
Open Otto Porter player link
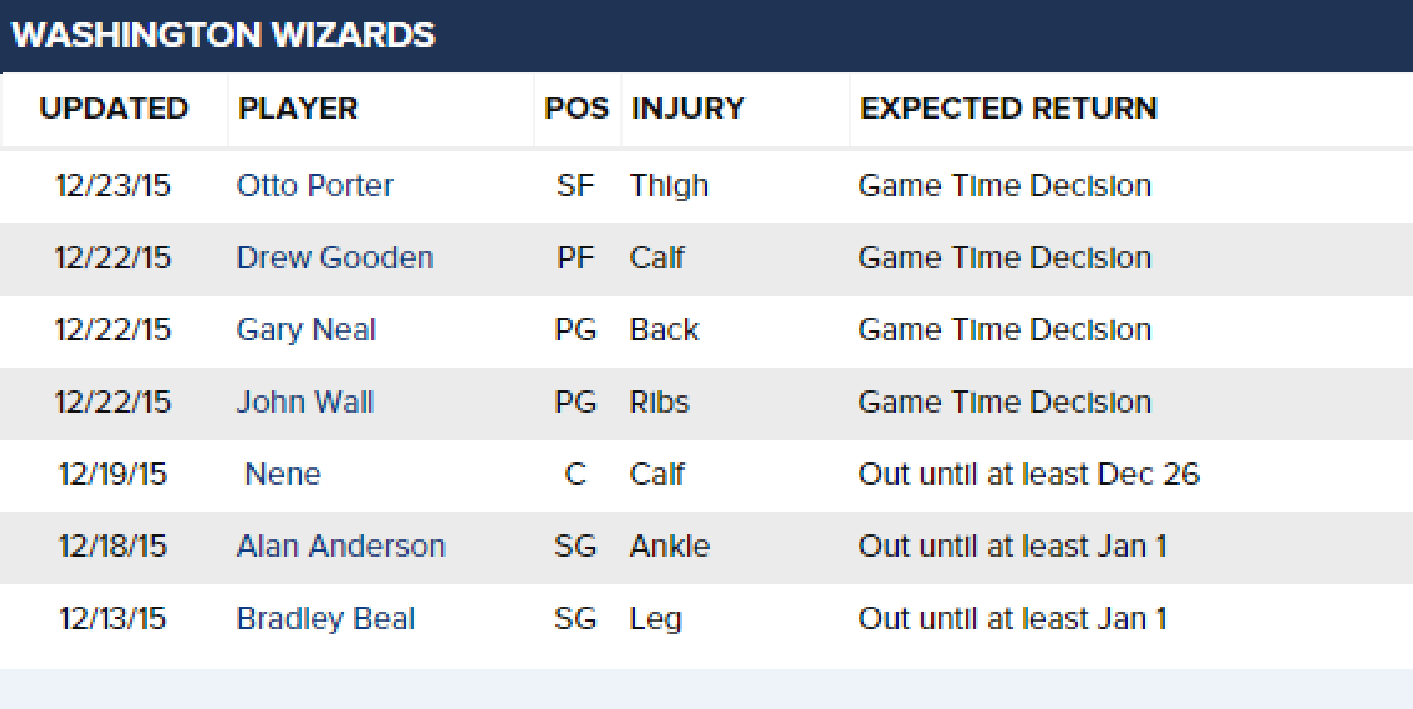coord(315,186)
